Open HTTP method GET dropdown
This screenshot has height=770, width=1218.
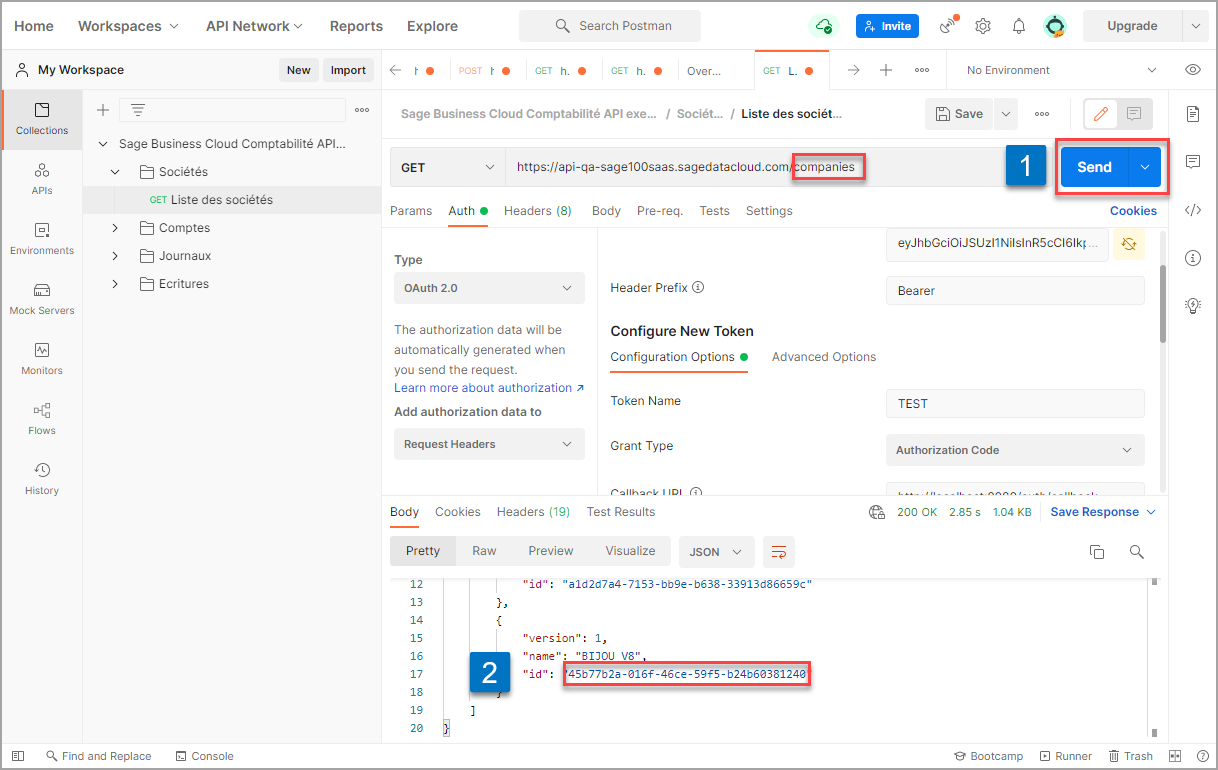click(448, 167)
